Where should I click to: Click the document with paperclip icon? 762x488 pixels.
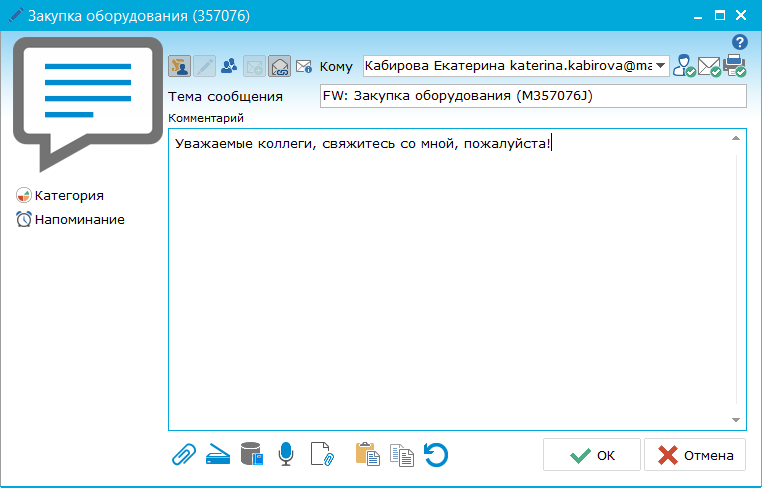point(322,455)
